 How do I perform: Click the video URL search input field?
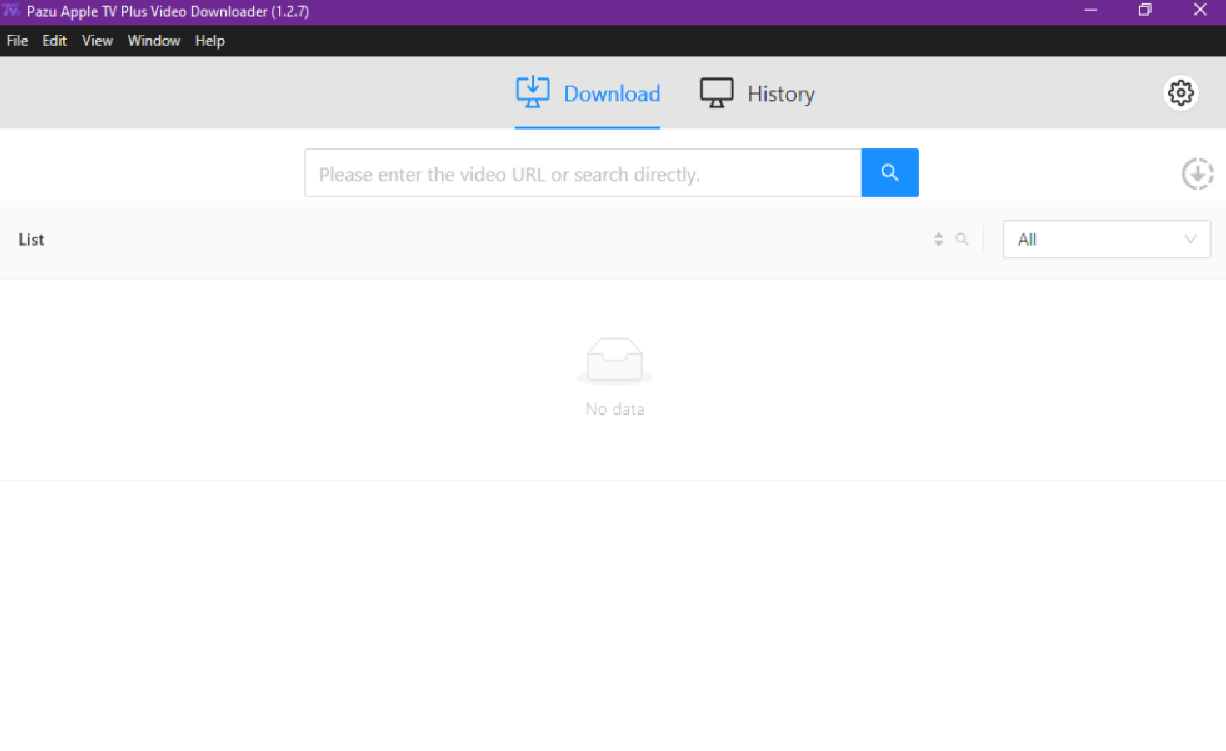click(x=583, y=173)
